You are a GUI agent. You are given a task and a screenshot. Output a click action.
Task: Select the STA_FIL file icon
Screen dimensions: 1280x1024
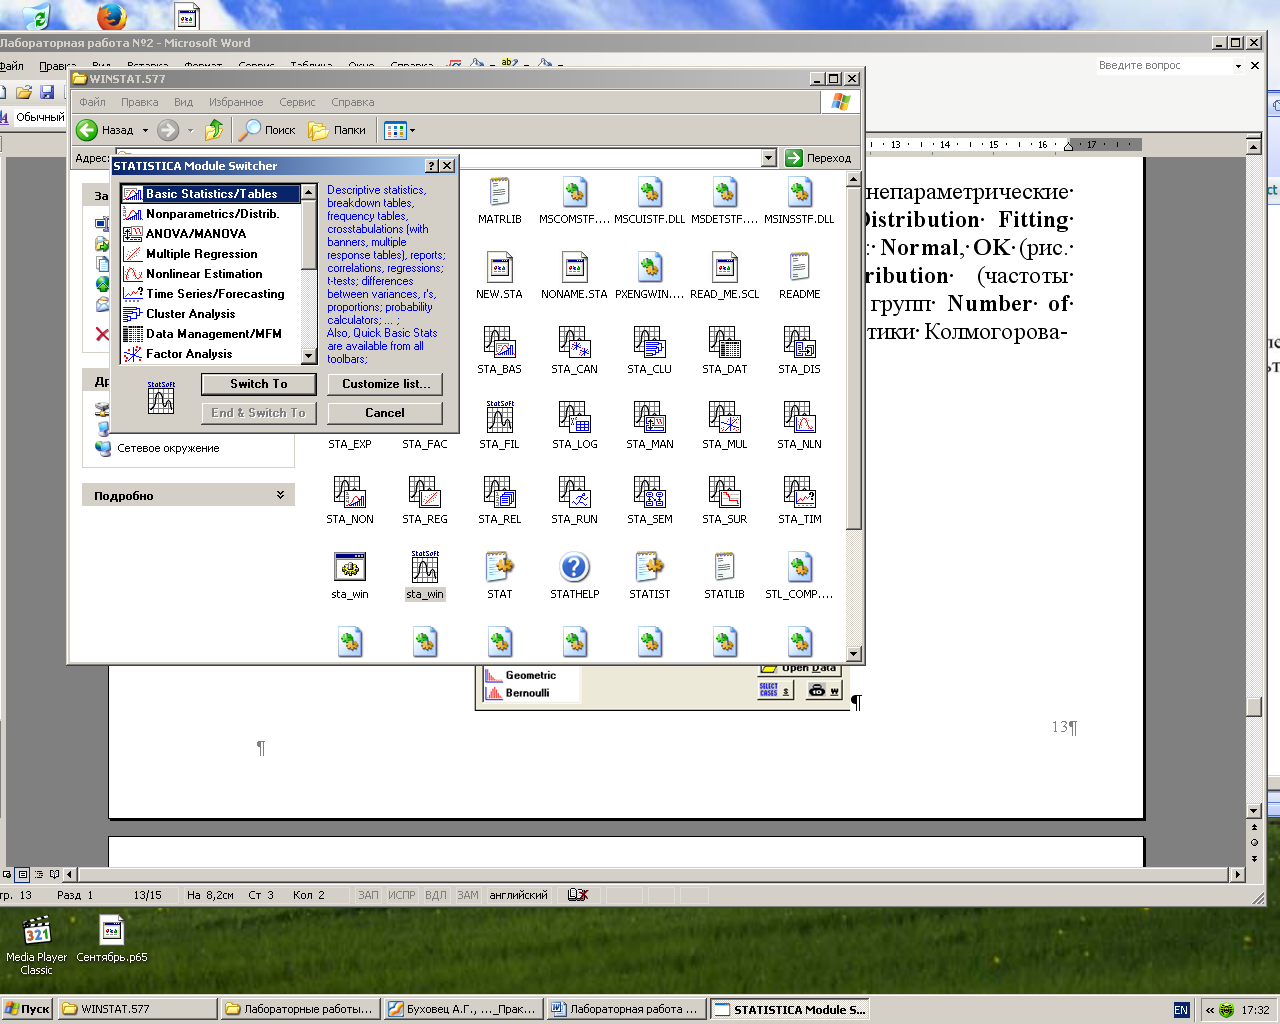[499, 418]
